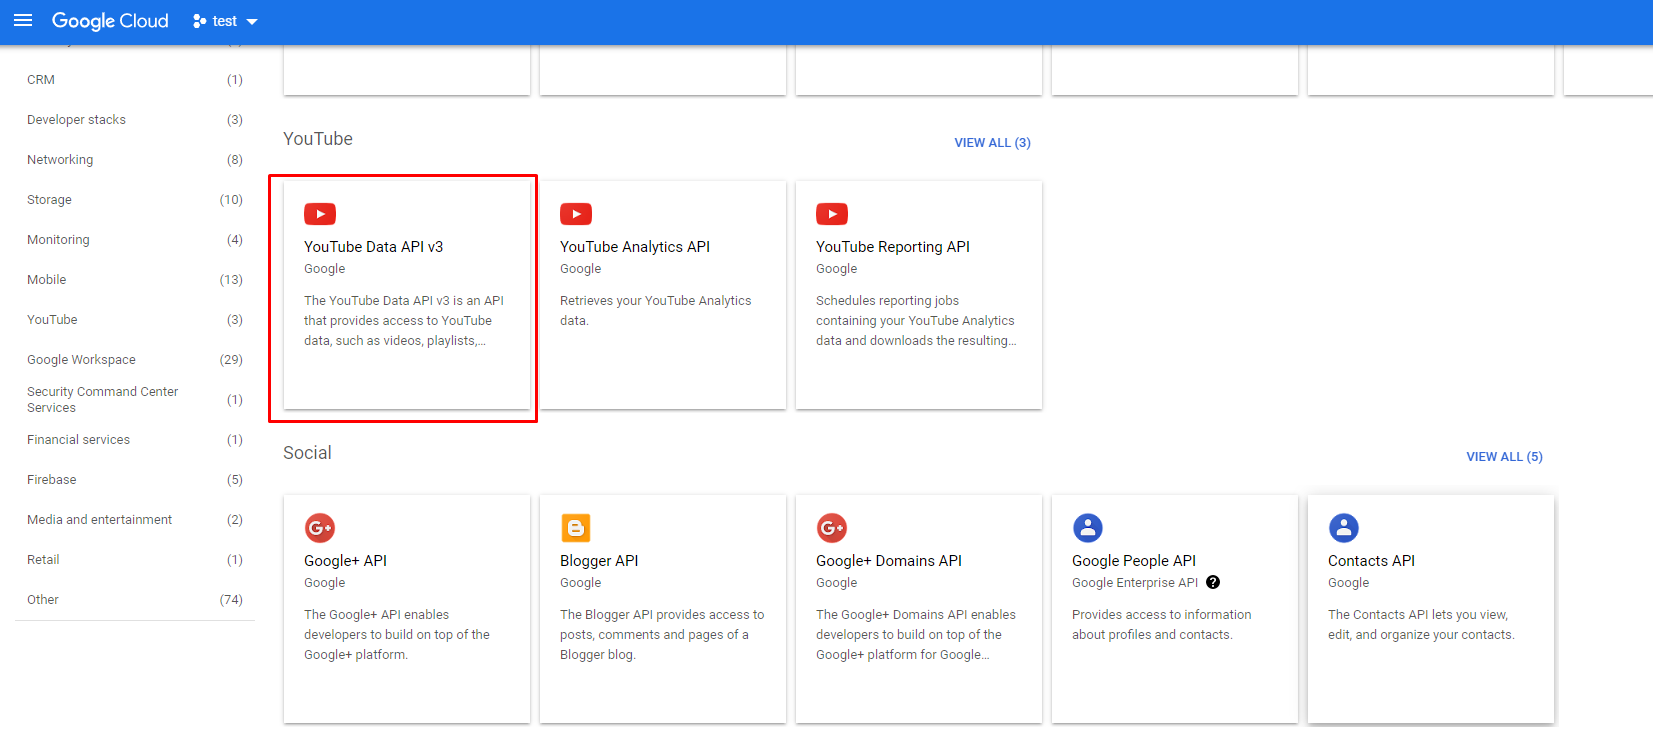Click the 'YouTube' section heading
This screenshot has width=1653, height=742.
[x=318, y=139]
